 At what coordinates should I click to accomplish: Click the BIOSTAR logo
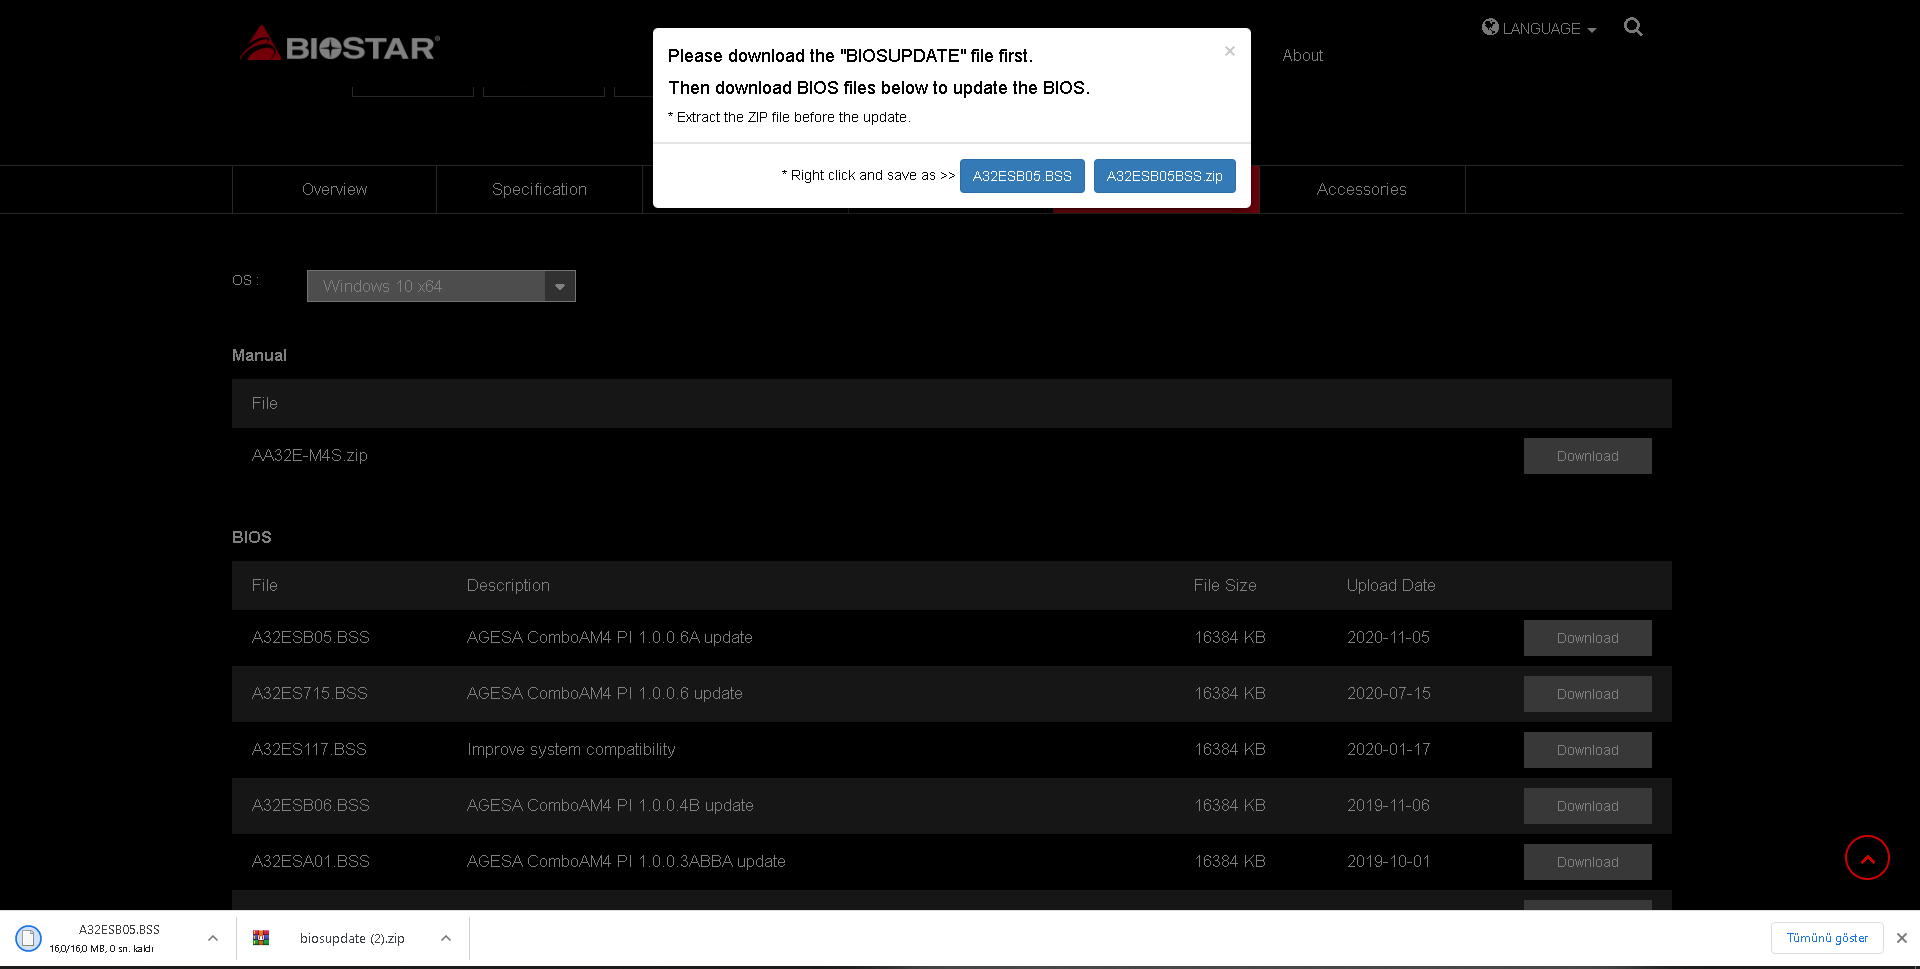point(339,44)
